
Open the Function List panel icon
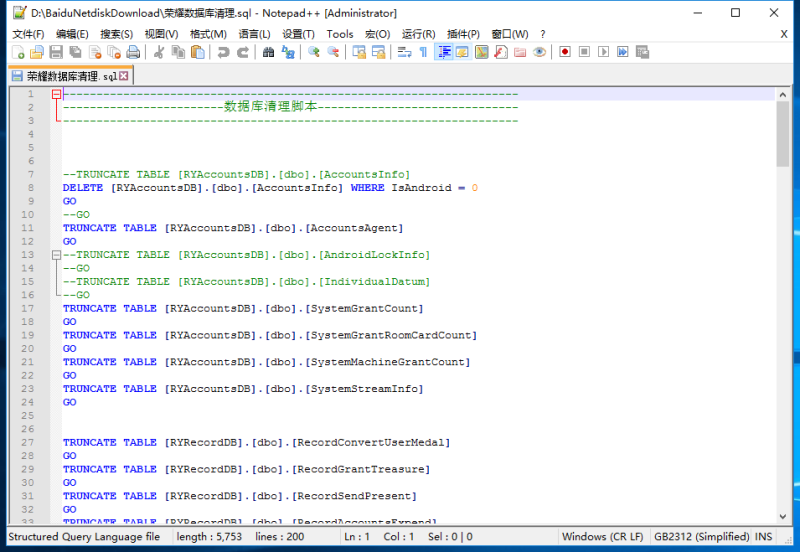tap(501, 52)
